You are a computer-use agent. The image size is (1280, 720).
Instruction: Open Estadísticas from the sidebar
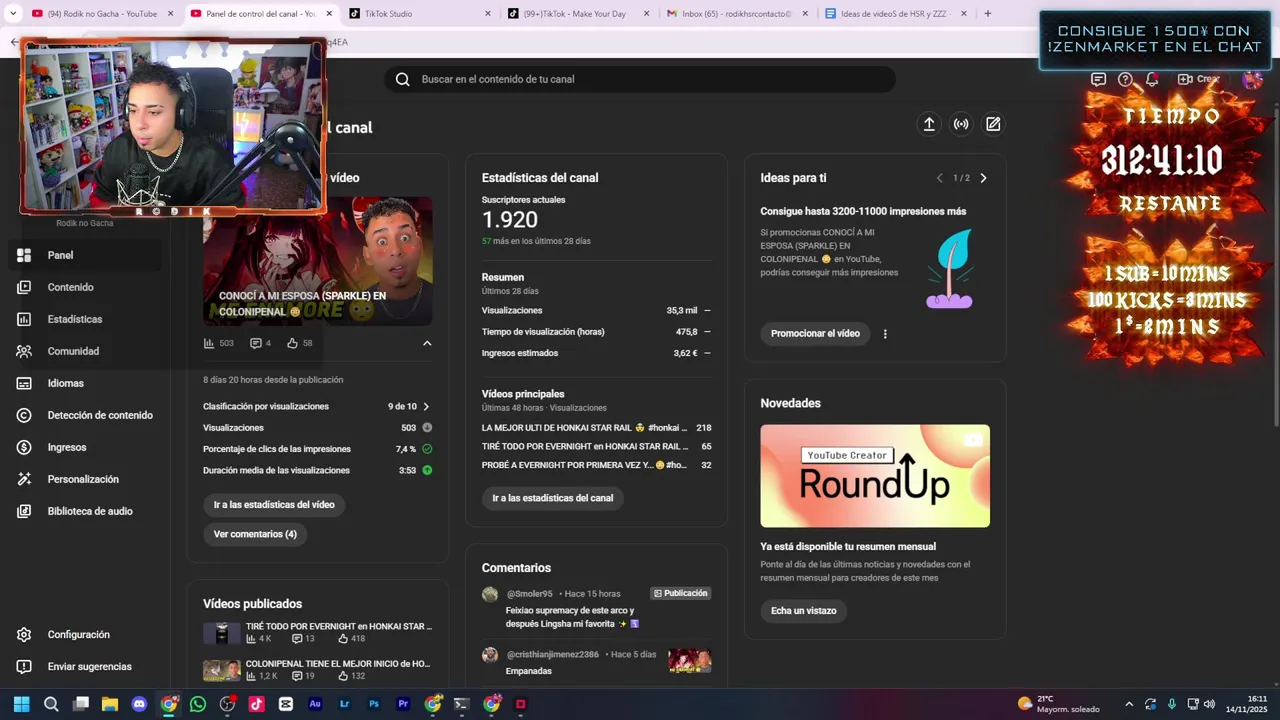(x=85, y=319)
